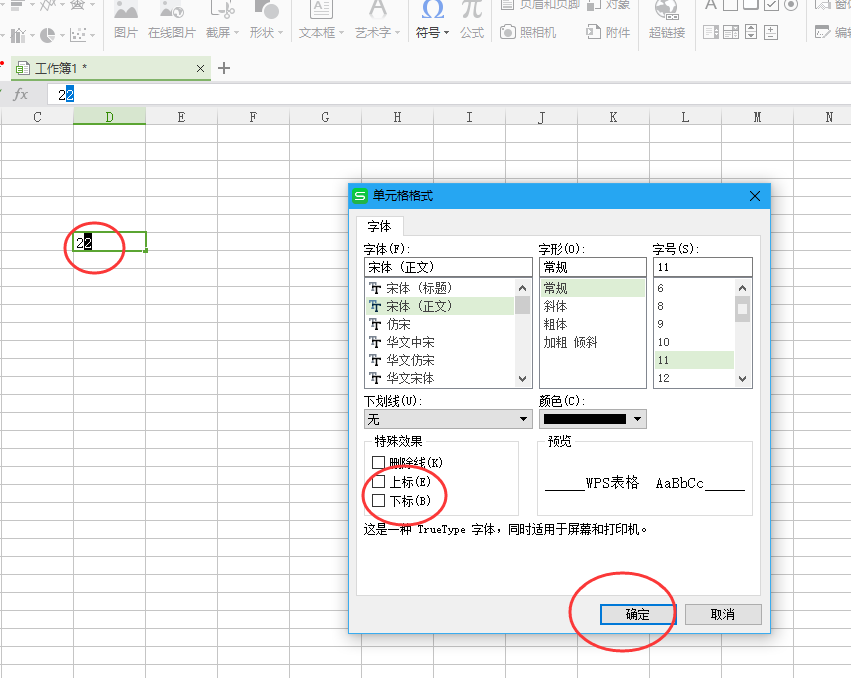Switch to the 字体 tab in the dialog
This screenshot has height=678, width=851.
[x=380, y=226]
